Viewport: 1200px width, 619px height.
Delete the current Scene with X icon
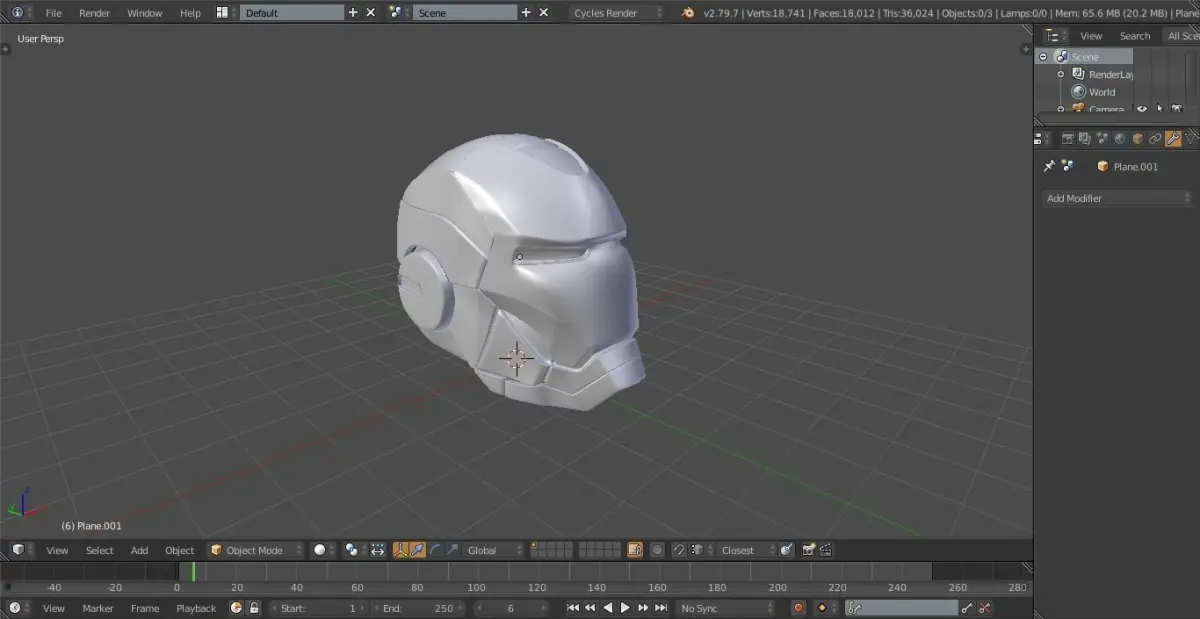click(544, 13)
